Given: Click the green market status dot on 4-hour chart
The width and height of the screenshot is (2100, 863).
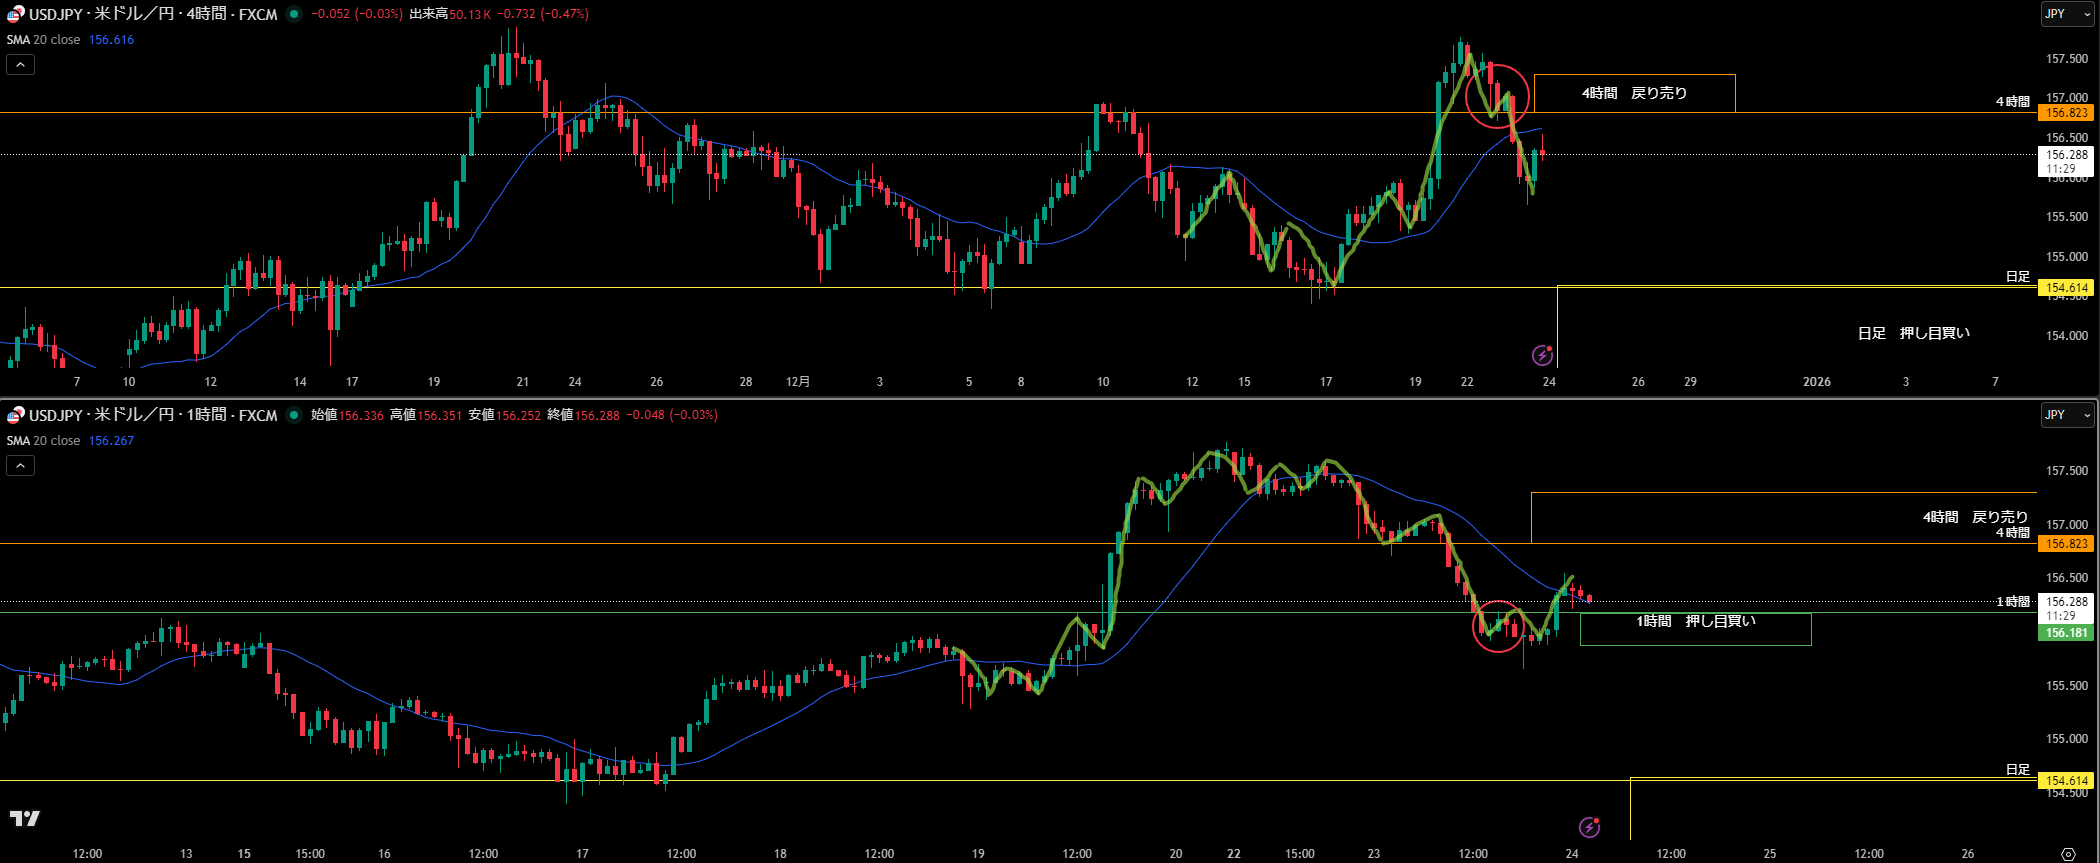Looking at the screenshot, I should 293,14.
